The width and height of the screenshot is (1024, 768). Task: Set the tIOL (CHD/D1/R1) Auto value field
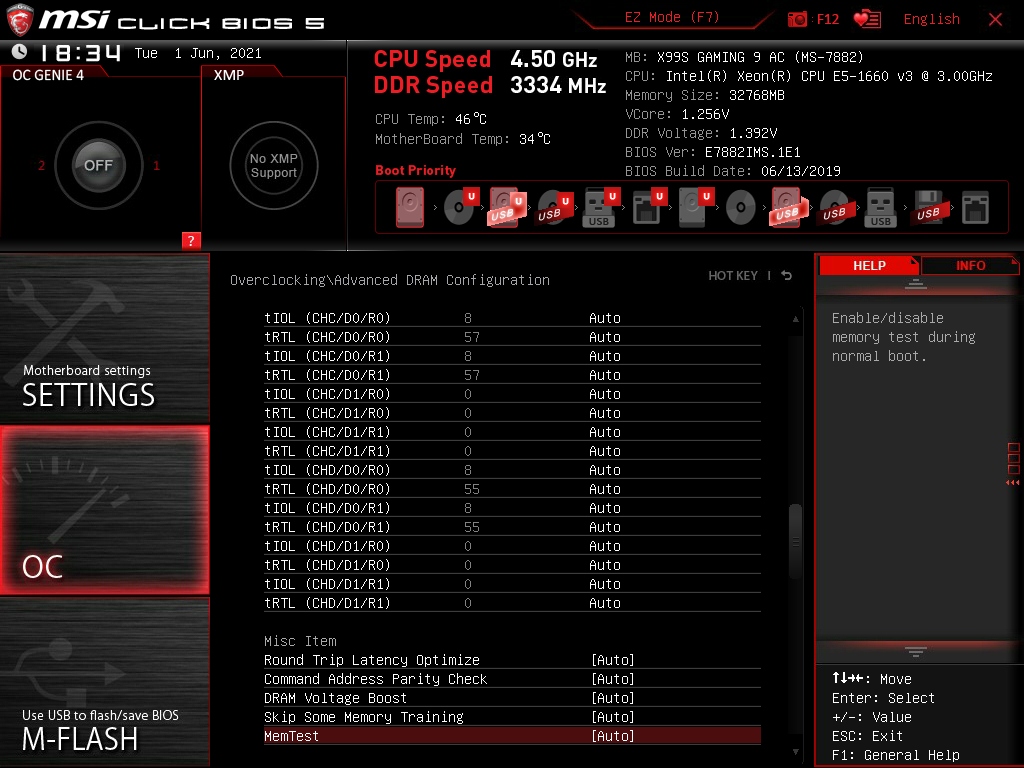point(605,583)
